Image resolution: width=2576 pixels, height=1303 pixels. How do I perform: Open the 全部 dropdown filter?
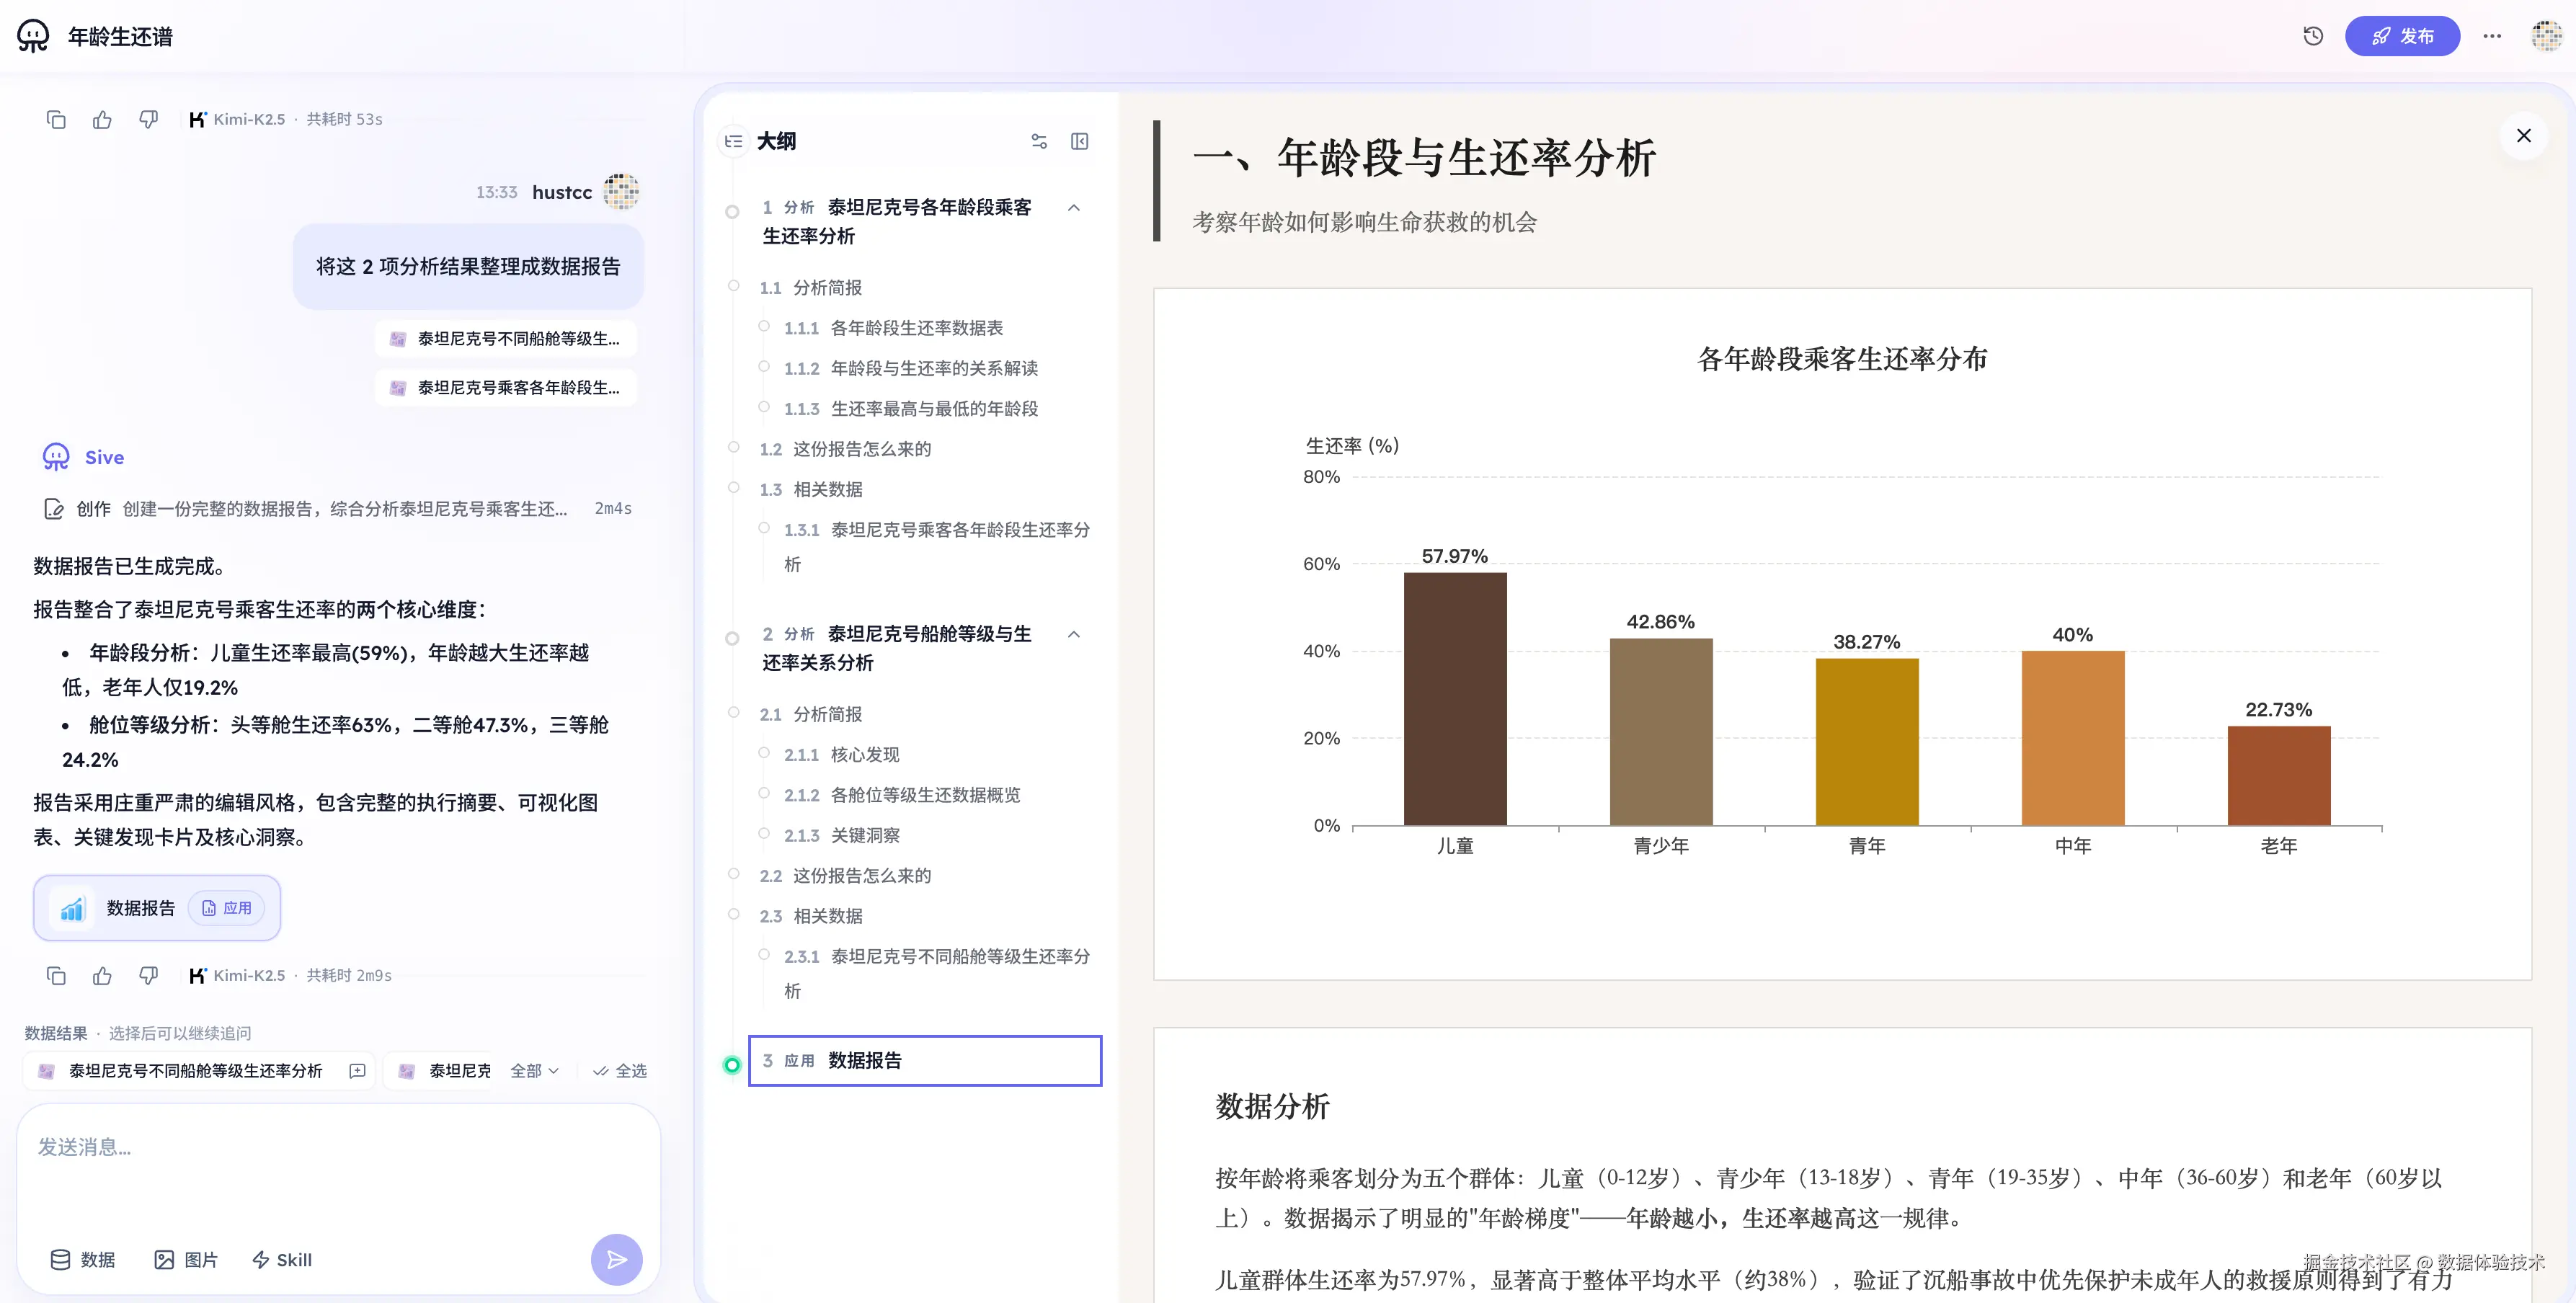pos(534,1070)
